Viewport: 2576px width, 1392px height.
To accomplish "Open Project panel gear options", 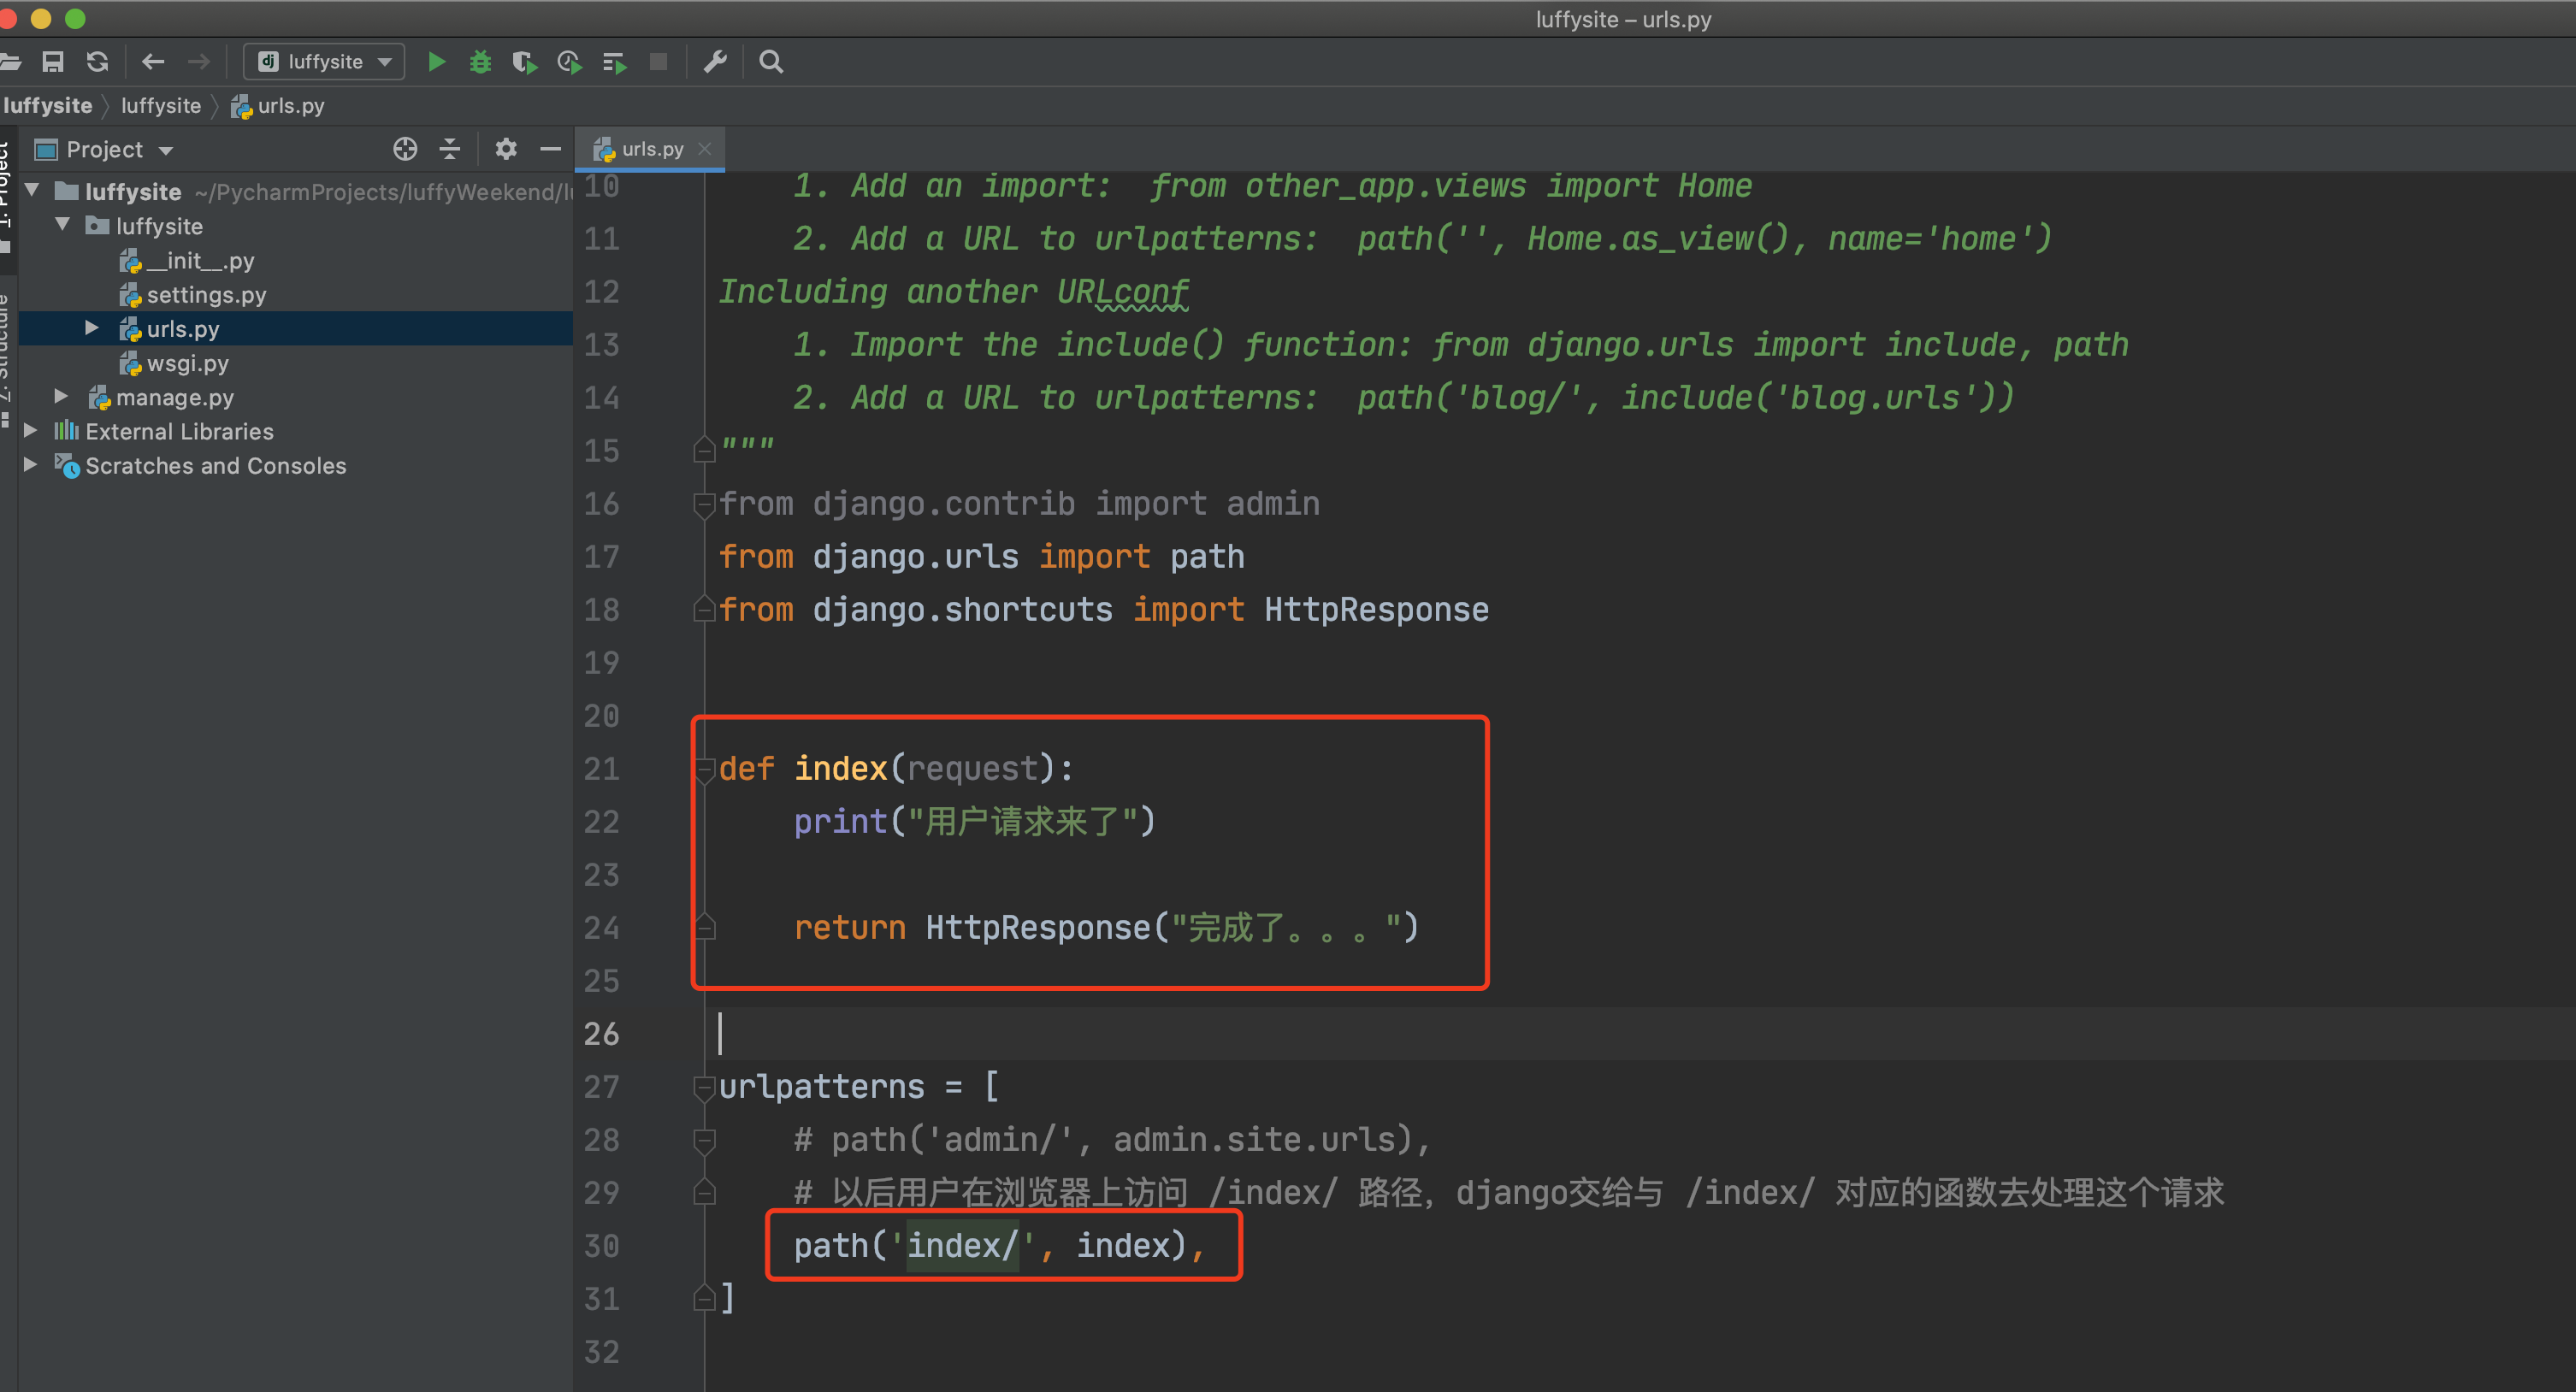I will click(506, 149).
